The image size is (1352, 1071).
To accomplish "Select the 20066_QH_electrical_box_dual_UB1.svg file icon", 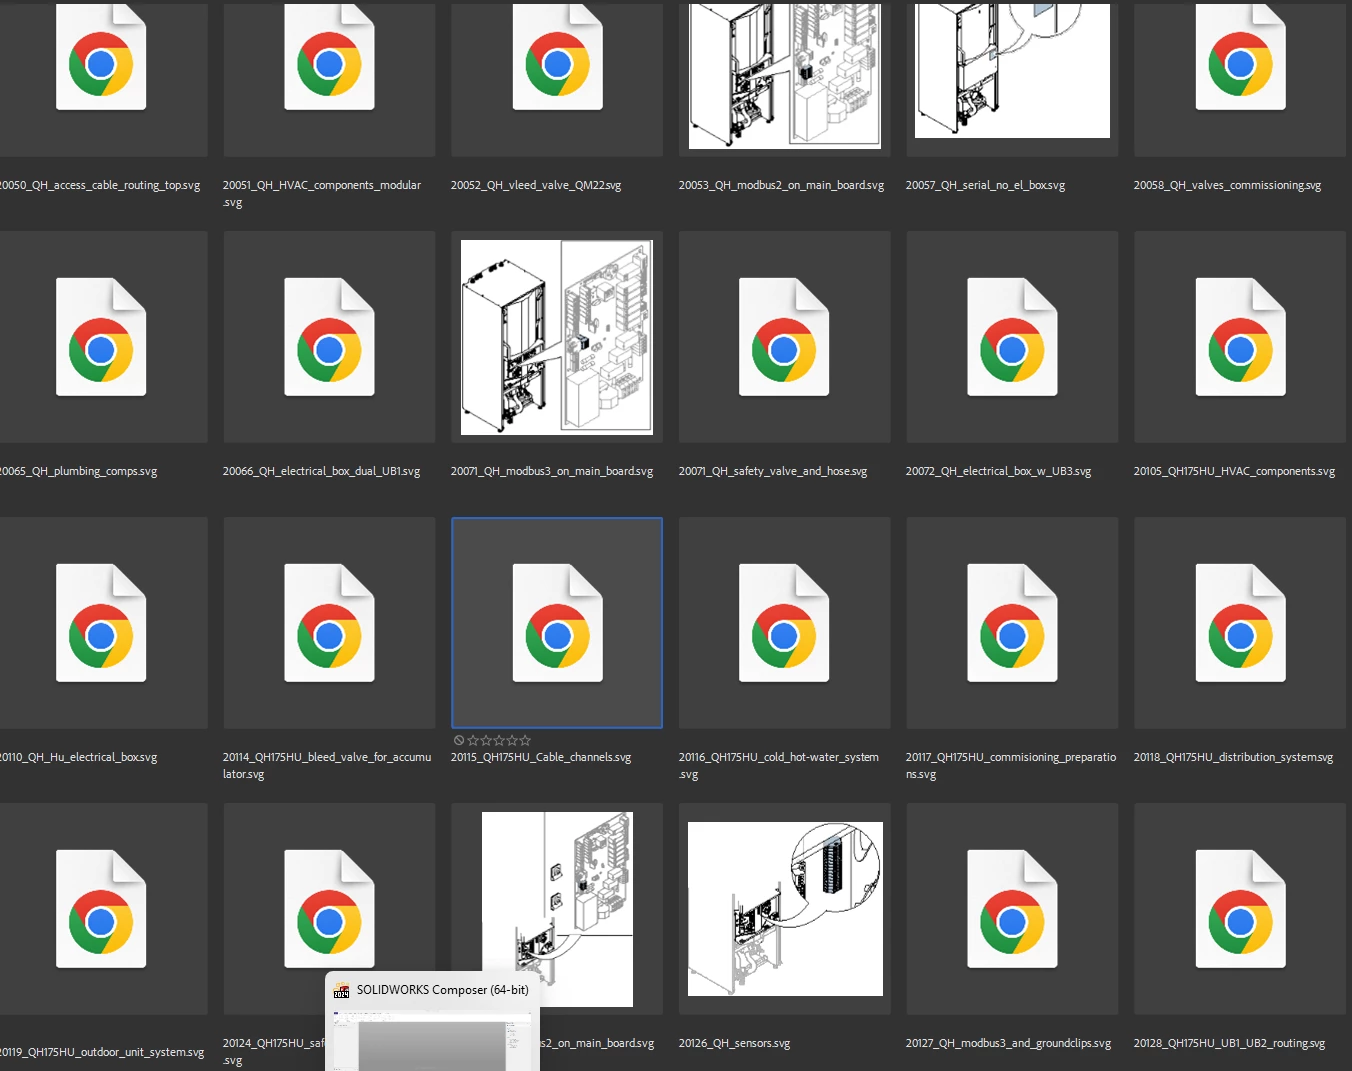I will tap(329, 337).
